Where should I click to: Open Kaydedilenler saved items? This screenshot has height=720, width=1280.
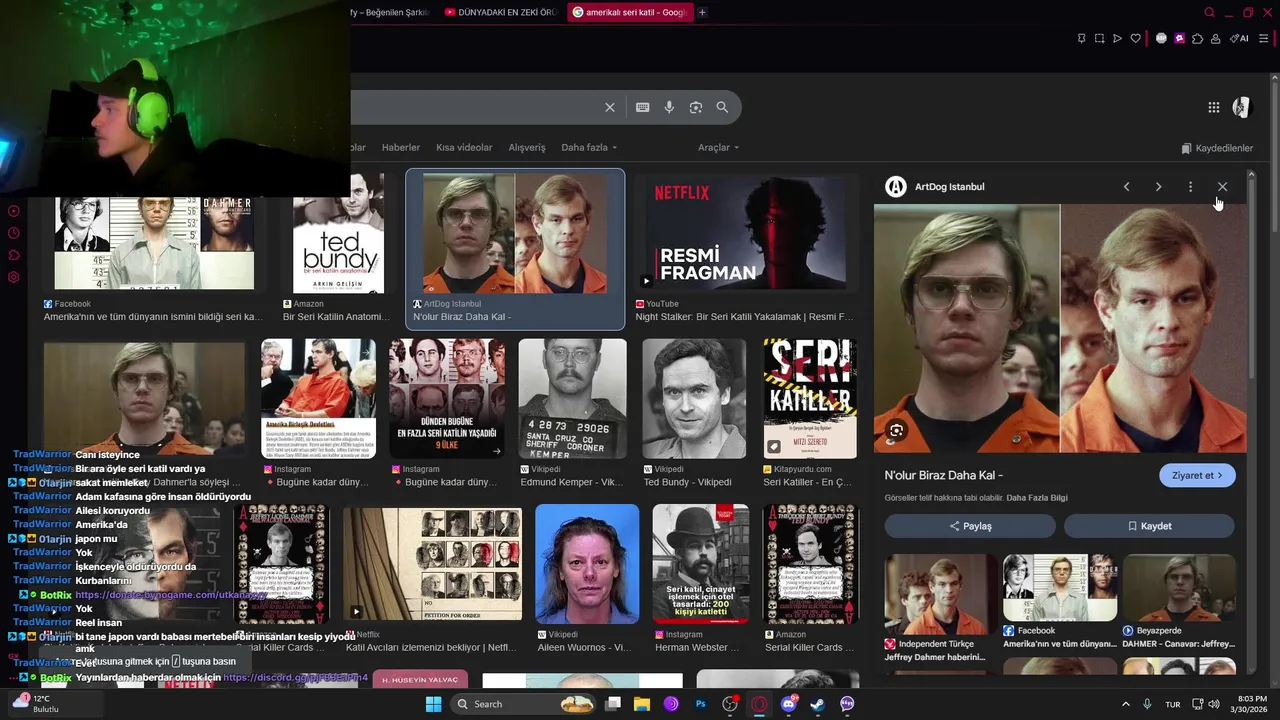1217,148
